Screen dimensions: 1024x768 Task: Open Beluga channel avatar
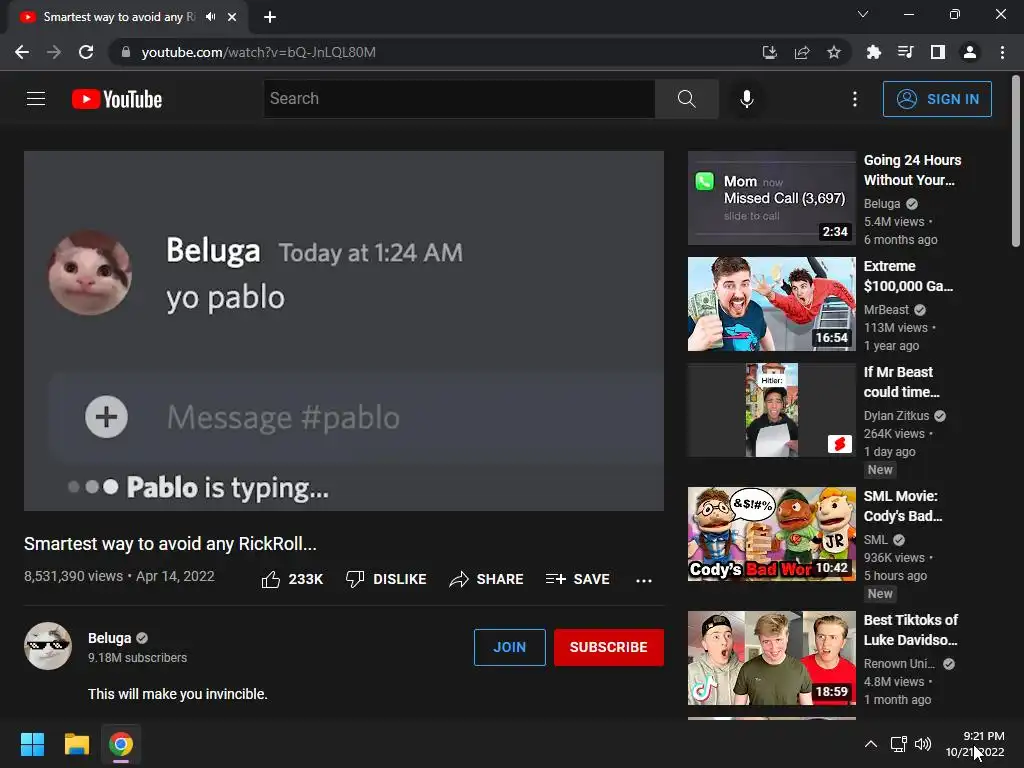[48, 646]
